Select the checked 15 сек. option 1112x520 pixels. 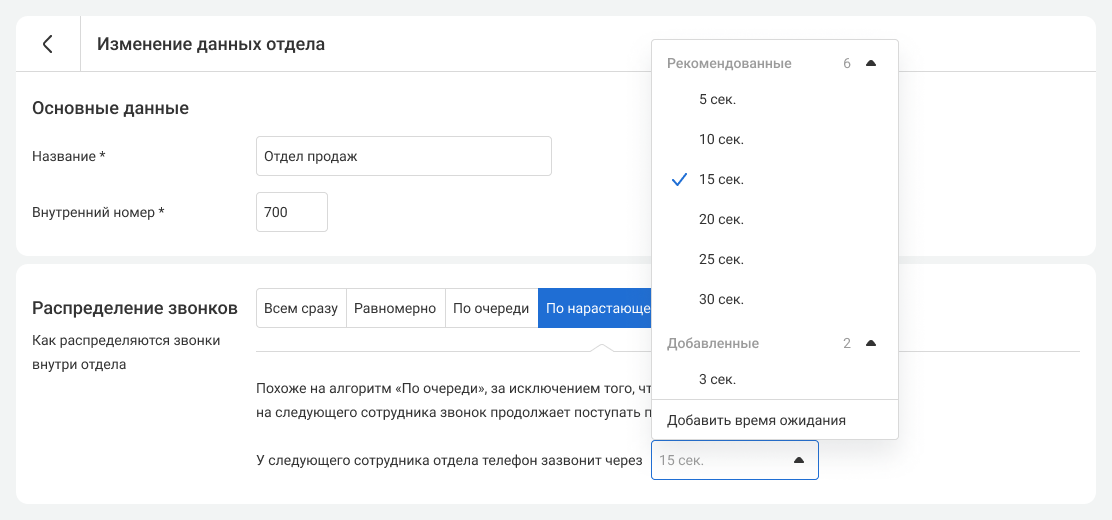(x=721, y=179)
